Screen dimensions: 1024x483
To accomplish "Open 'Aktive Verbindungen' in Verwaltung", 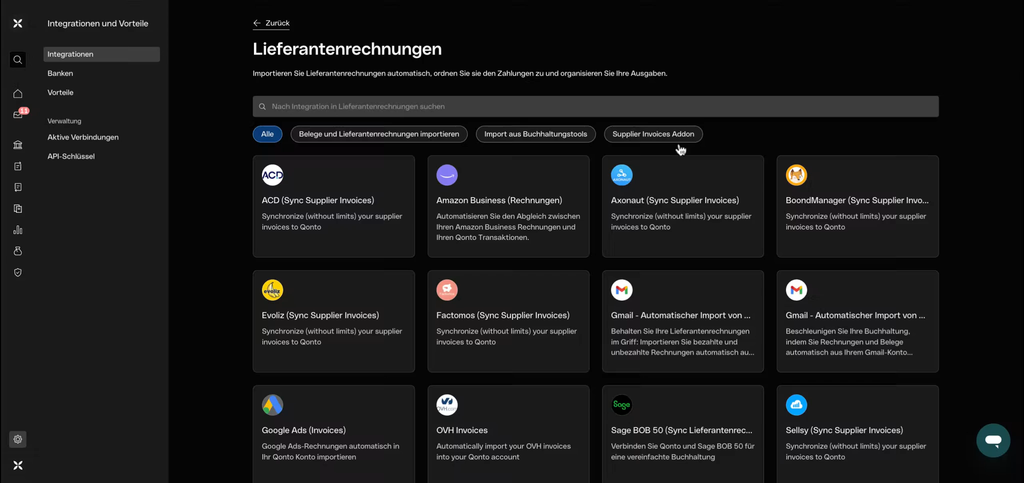I will [x=83, y=137].
